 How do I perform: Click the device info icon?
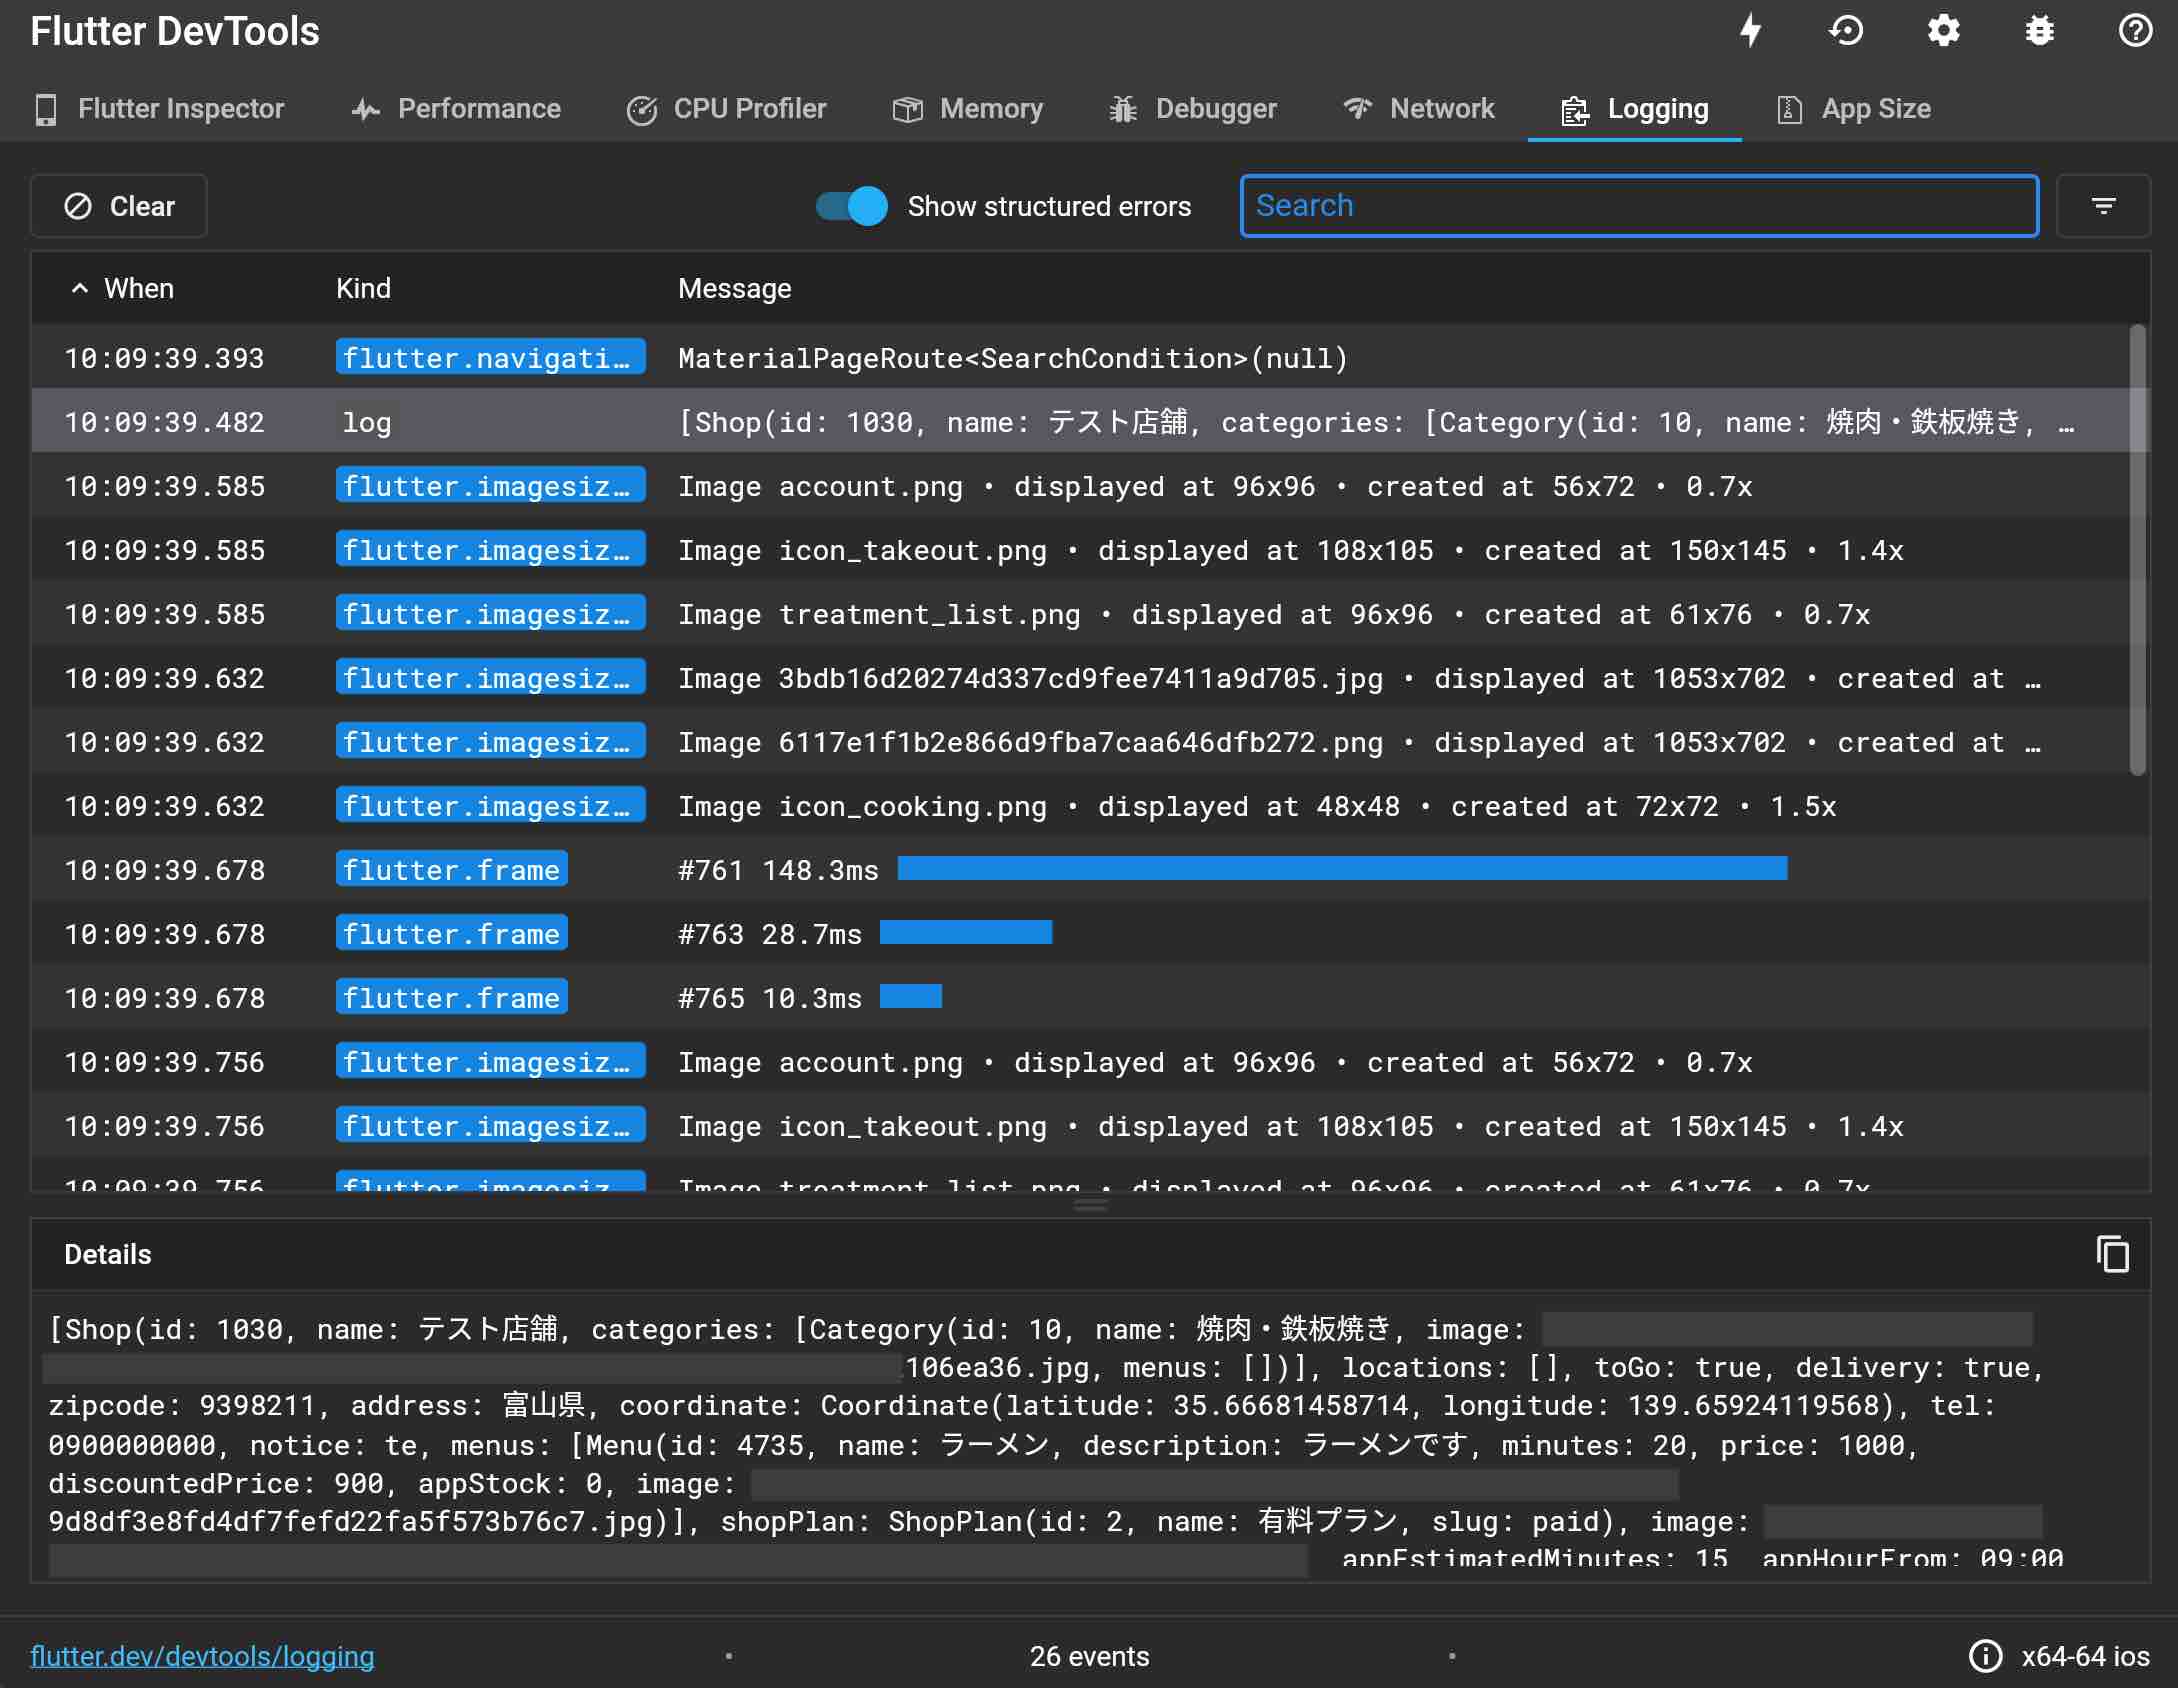click(1985, 1656)
